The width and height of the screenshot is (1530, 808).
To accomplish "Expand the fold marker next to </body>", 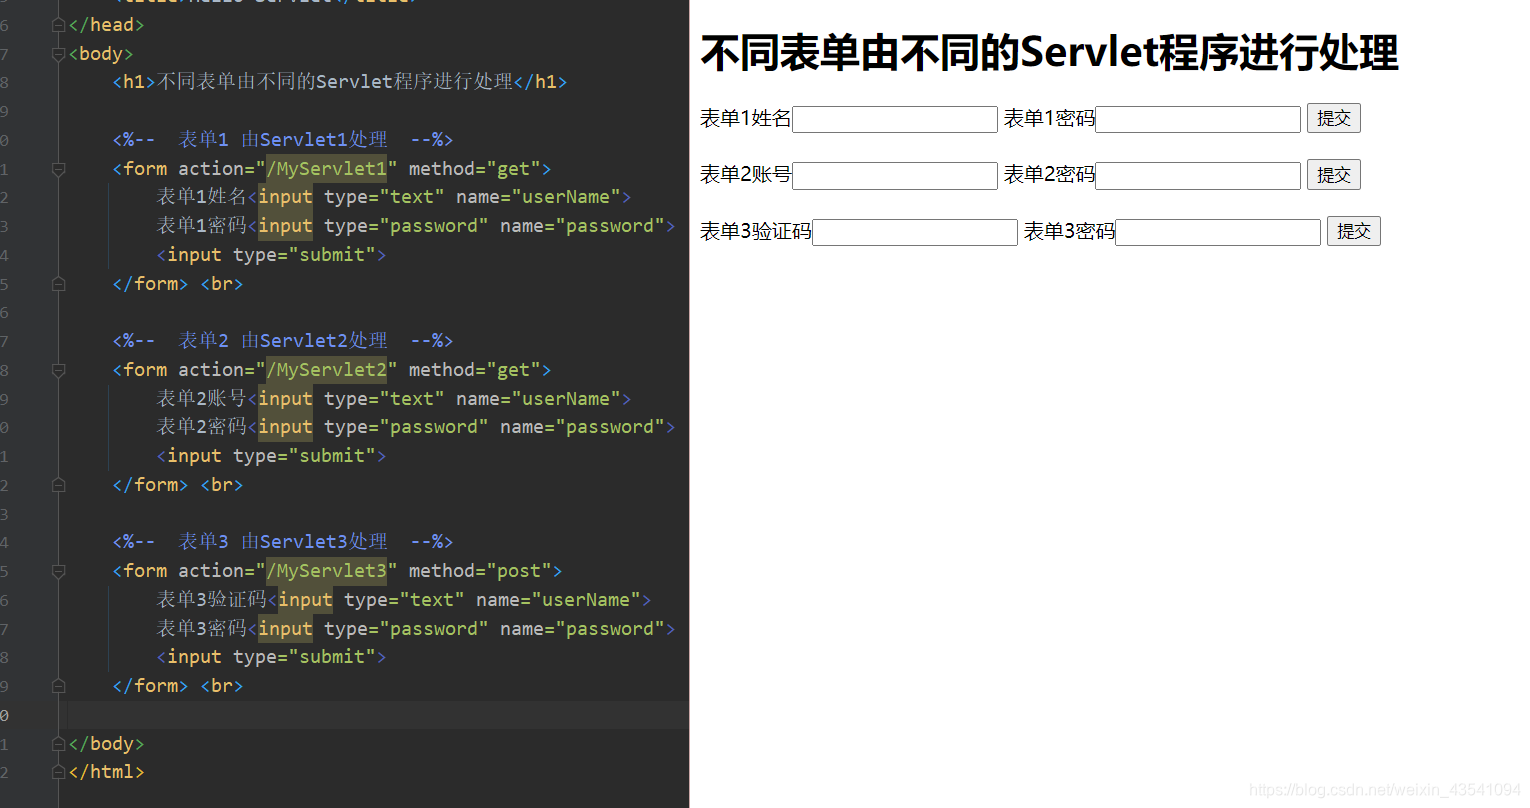I will (57, 743).
